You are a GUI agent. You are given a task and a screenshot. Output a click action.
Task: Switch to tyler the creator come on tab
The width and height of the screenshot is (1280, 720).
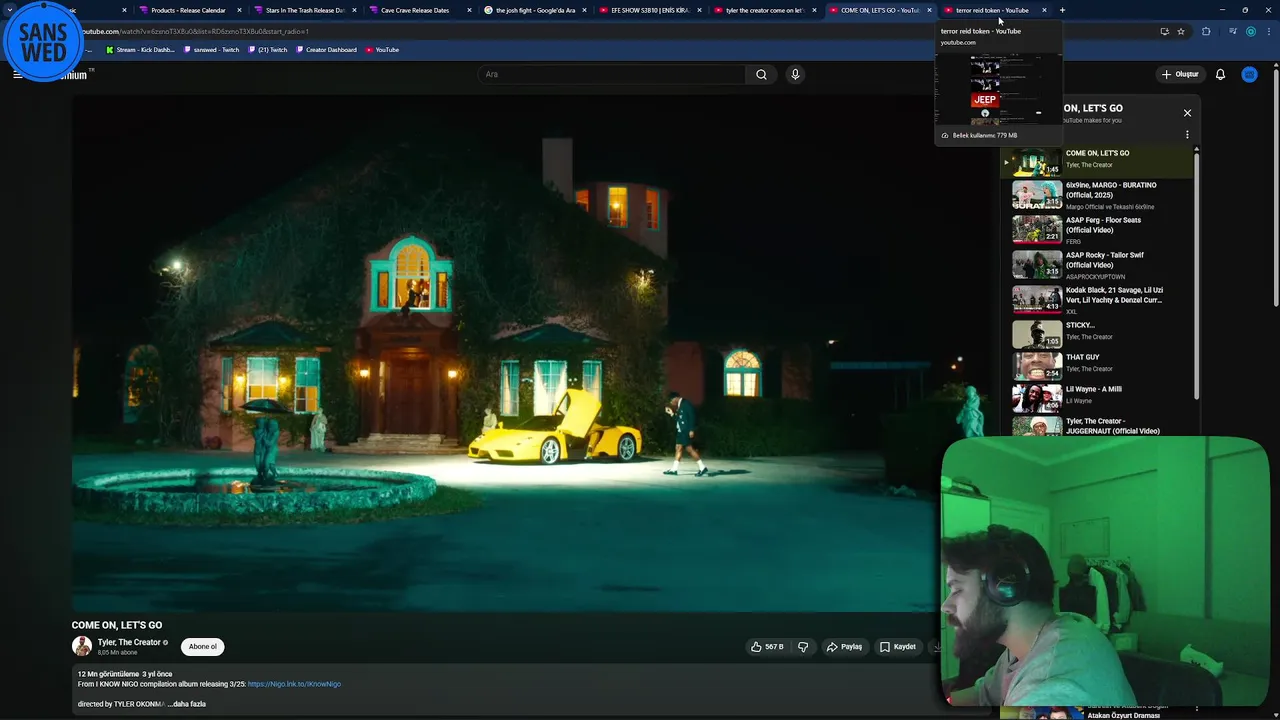765,10
